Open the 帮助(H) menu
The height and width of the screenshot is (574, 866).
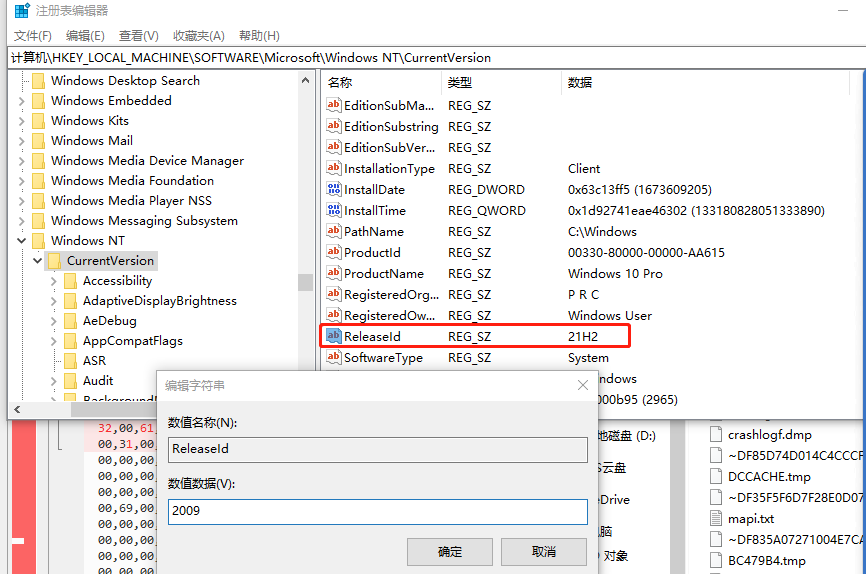(259, 36)
